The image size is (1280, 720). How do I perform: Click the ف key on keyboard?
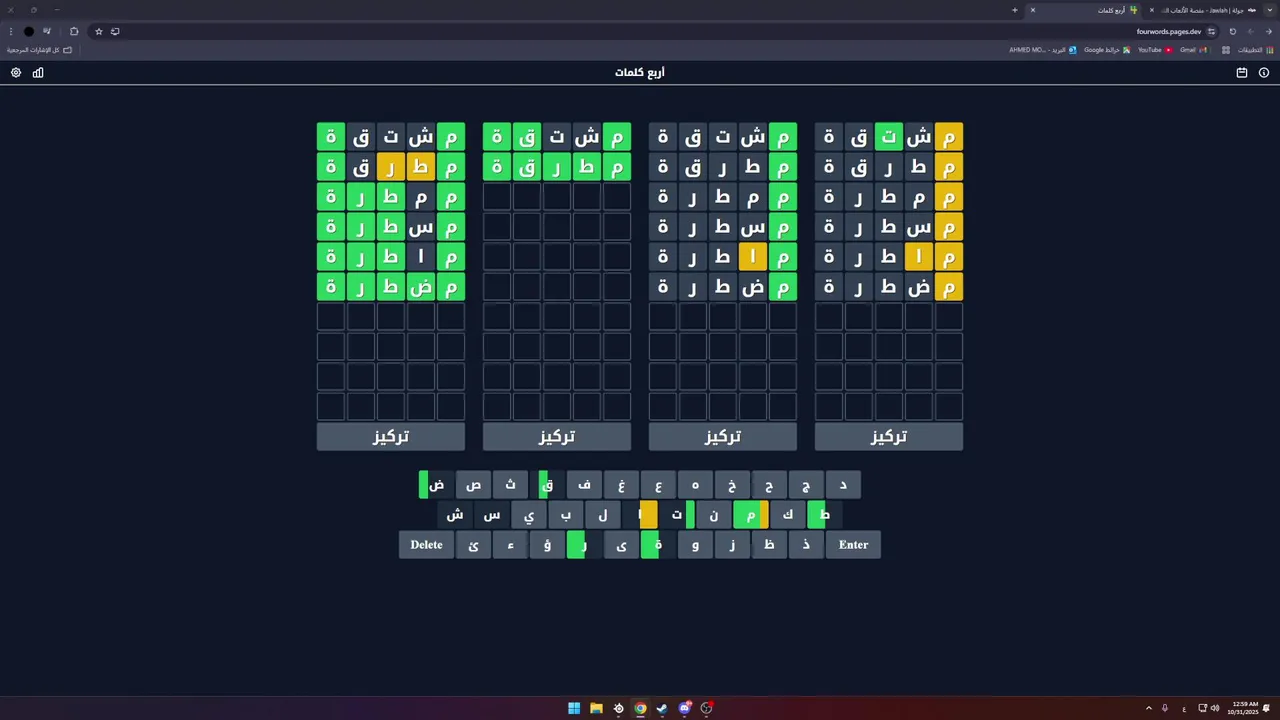point(585,485)
